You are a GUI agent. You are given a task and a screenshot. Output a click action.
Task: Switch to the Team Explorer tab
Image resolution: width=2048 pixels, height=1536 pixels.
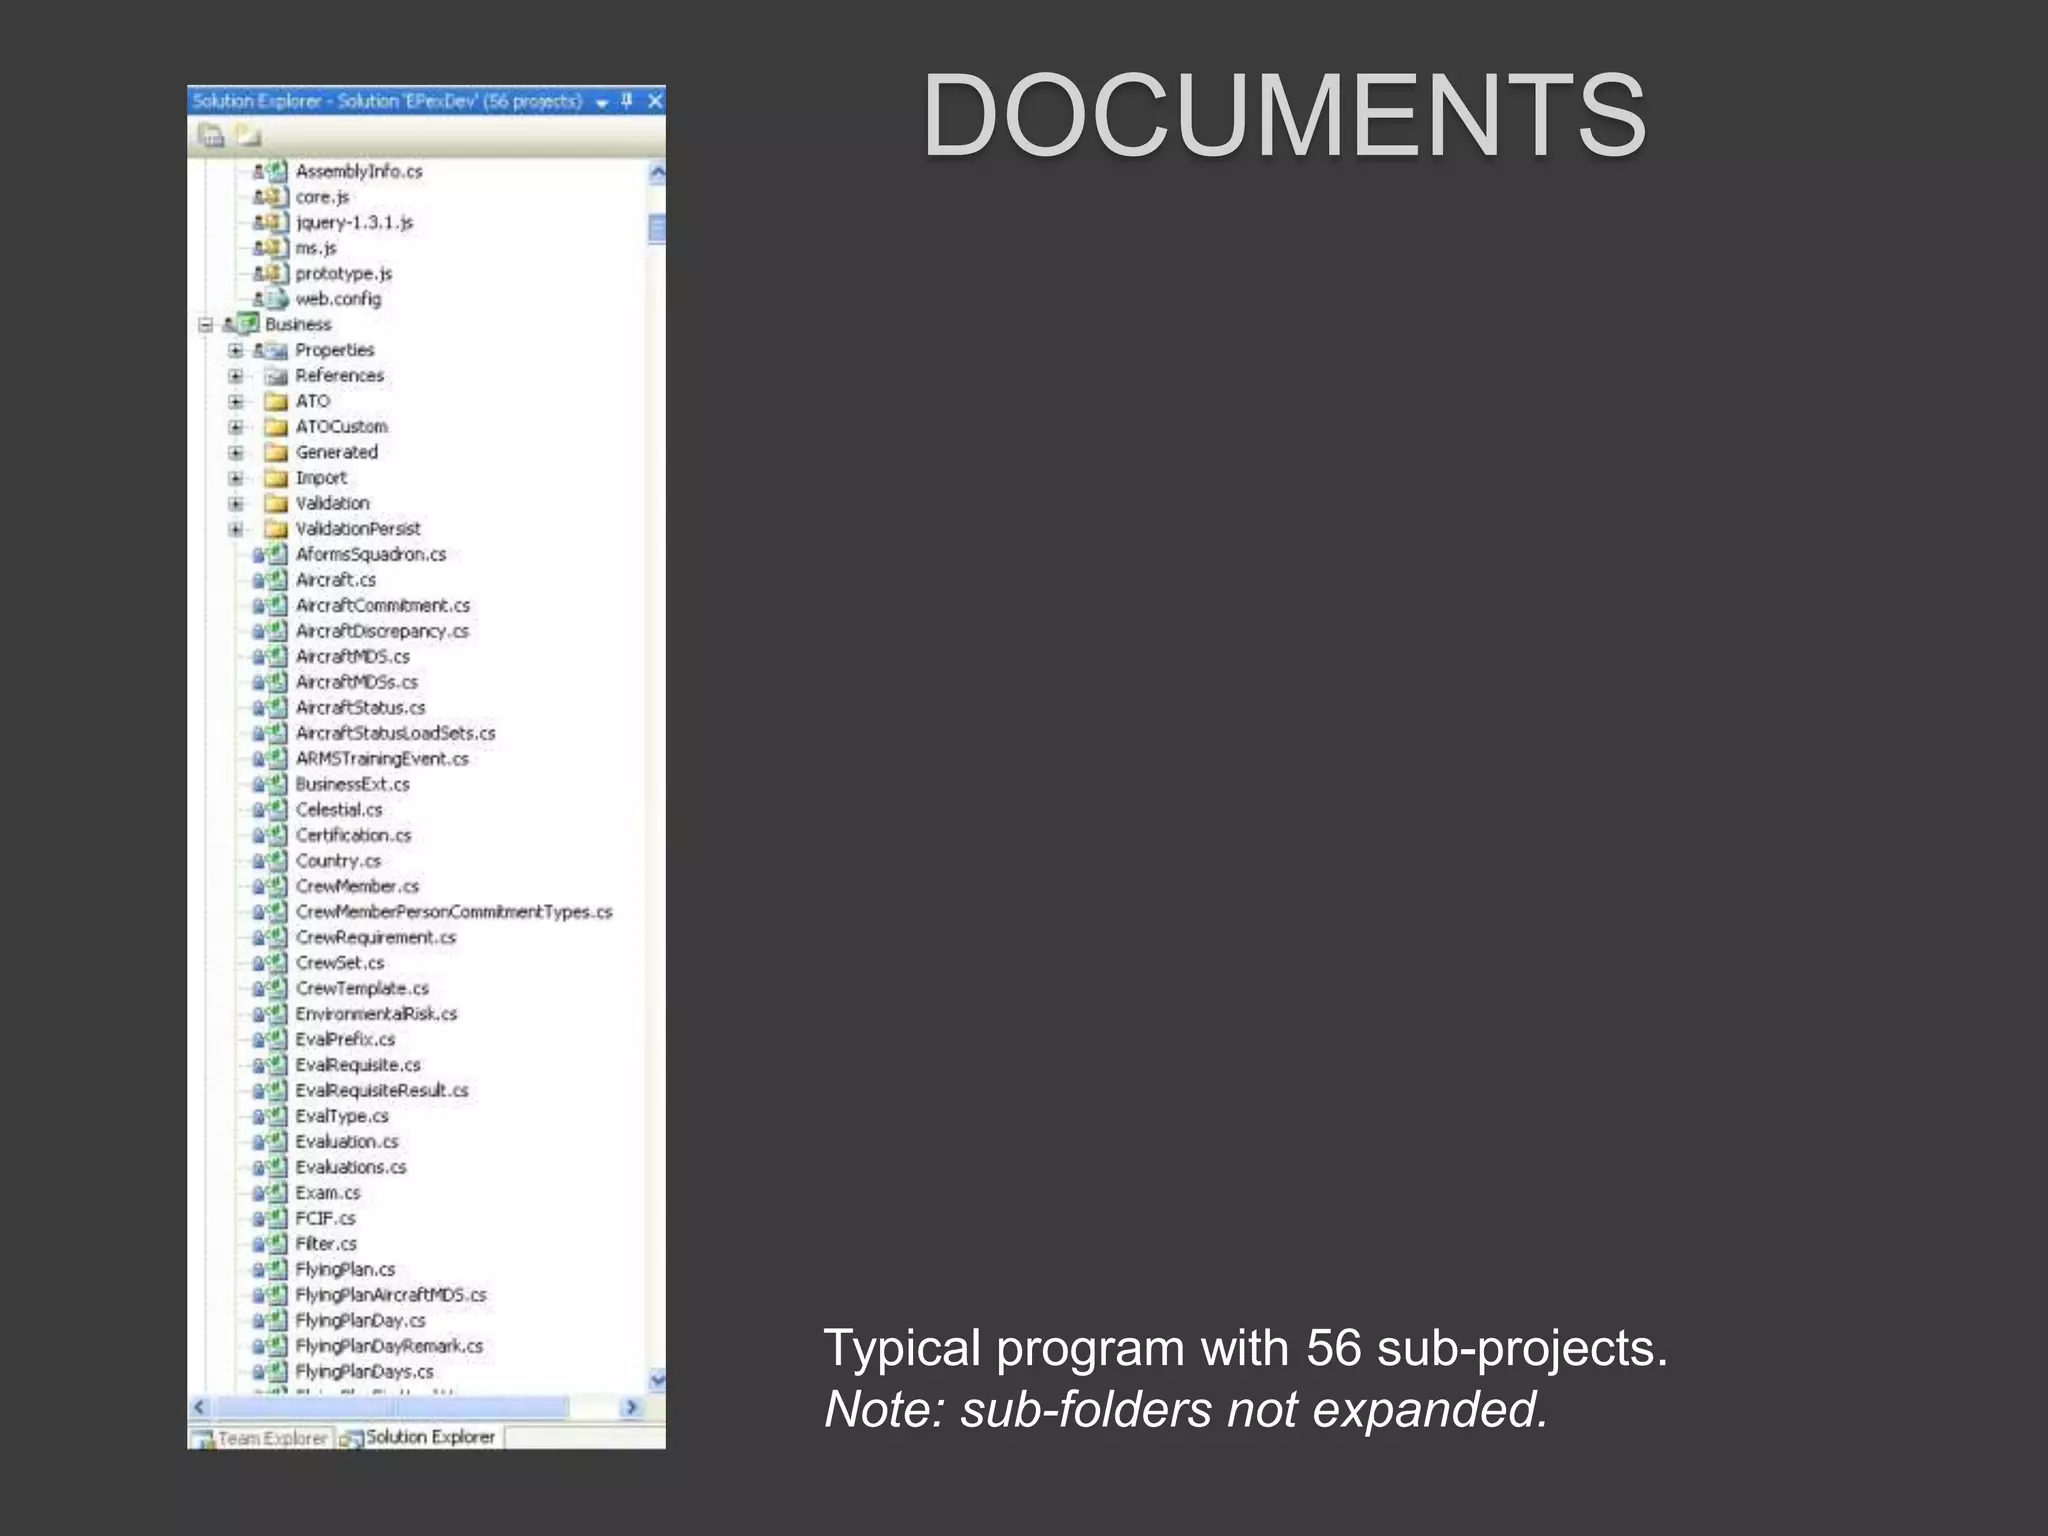pos(261,1438)
